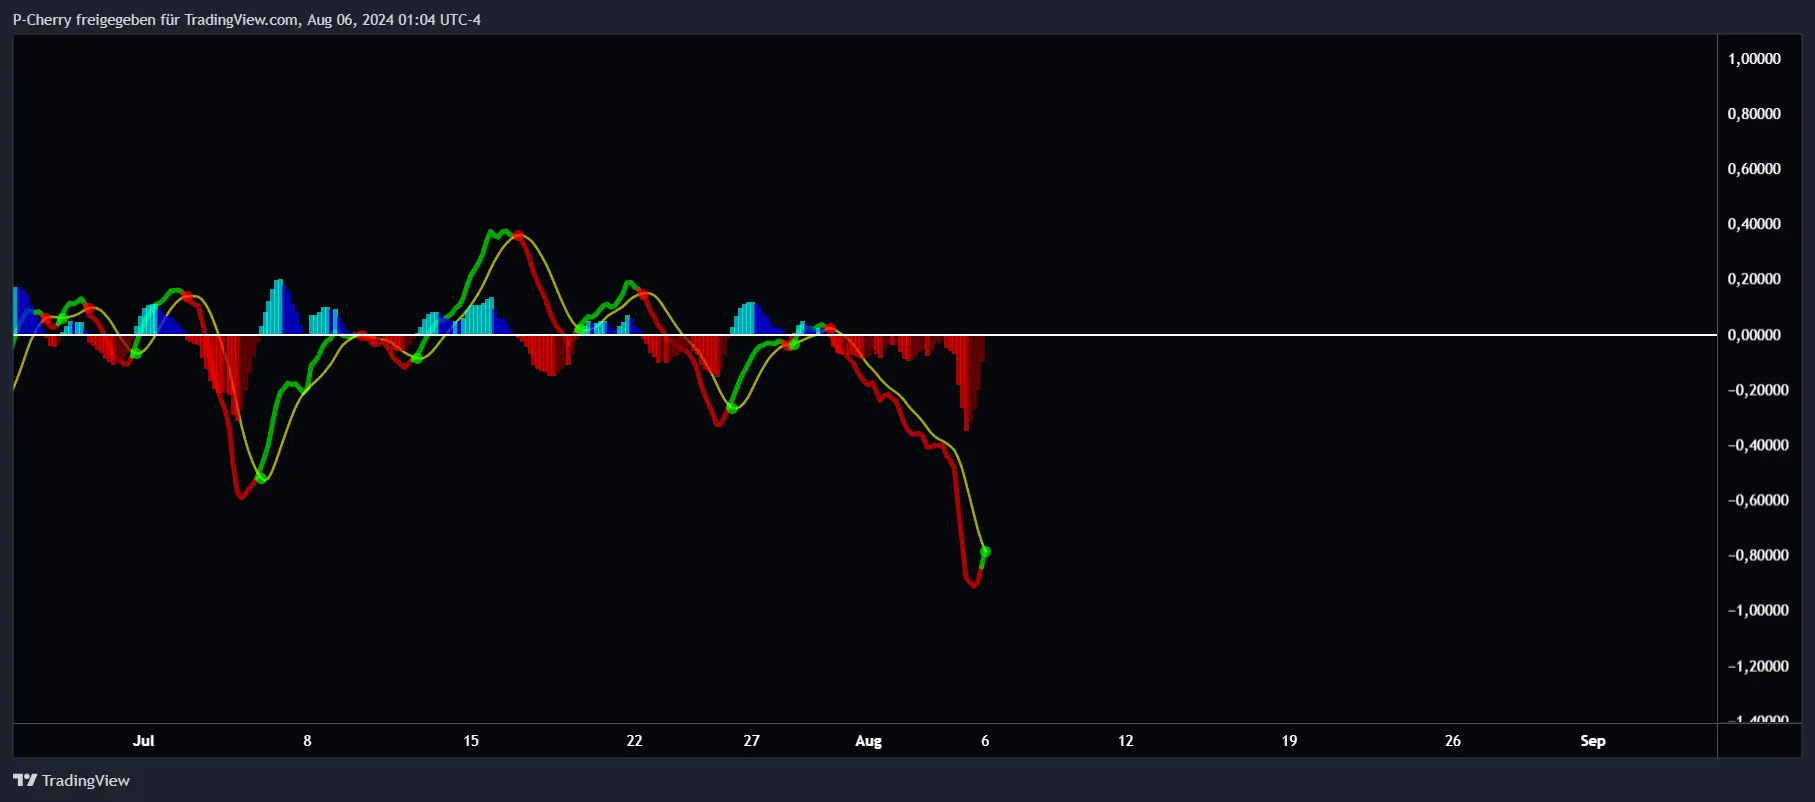Click the latest green signal dot near −0,80000

(985, 552)
